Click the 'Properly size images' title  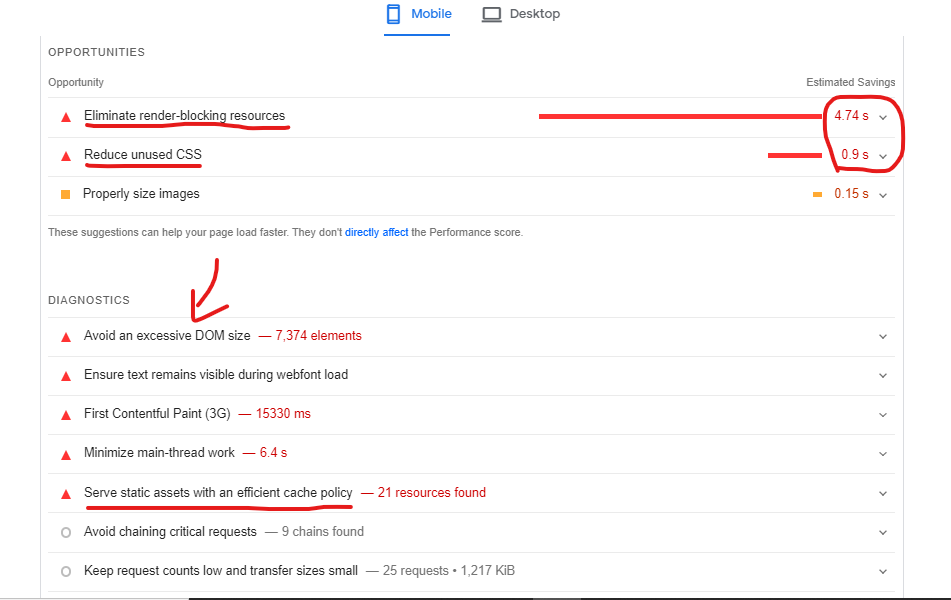pos(141,194)
